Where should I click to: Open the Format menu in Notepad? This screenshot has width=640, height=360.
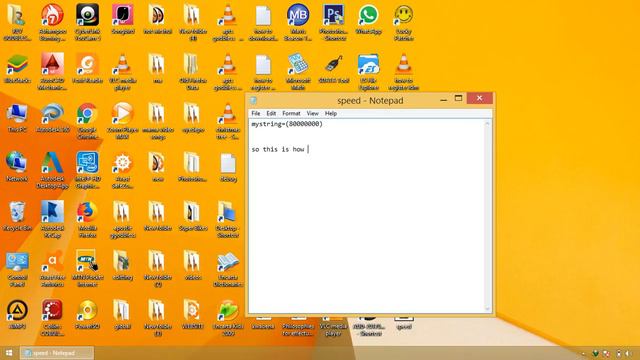click(x=291, y=113)
